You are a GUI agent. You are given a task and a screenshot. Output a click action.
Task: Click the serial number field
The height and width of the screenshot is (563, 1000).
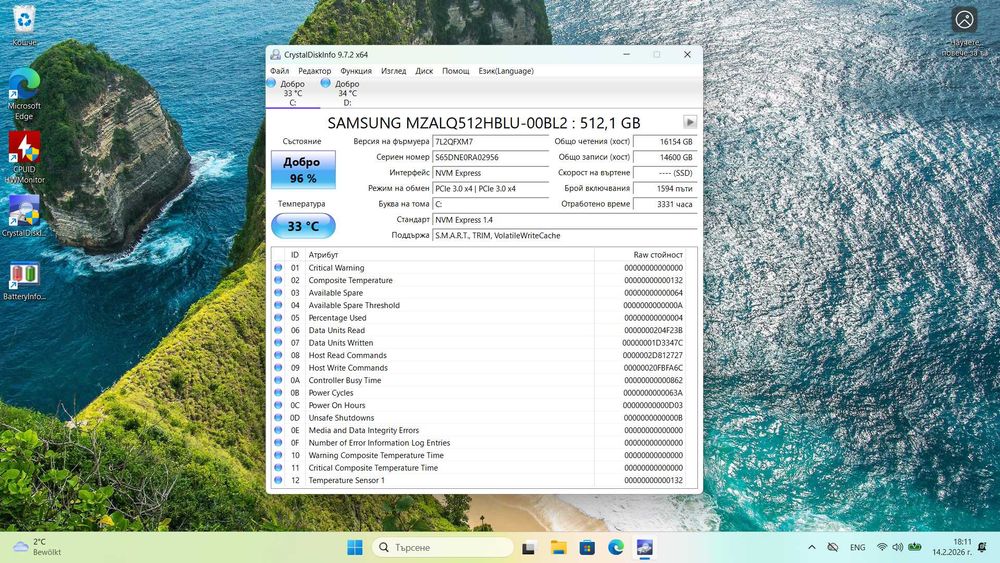pyautogui.click(x=490, y=157)
